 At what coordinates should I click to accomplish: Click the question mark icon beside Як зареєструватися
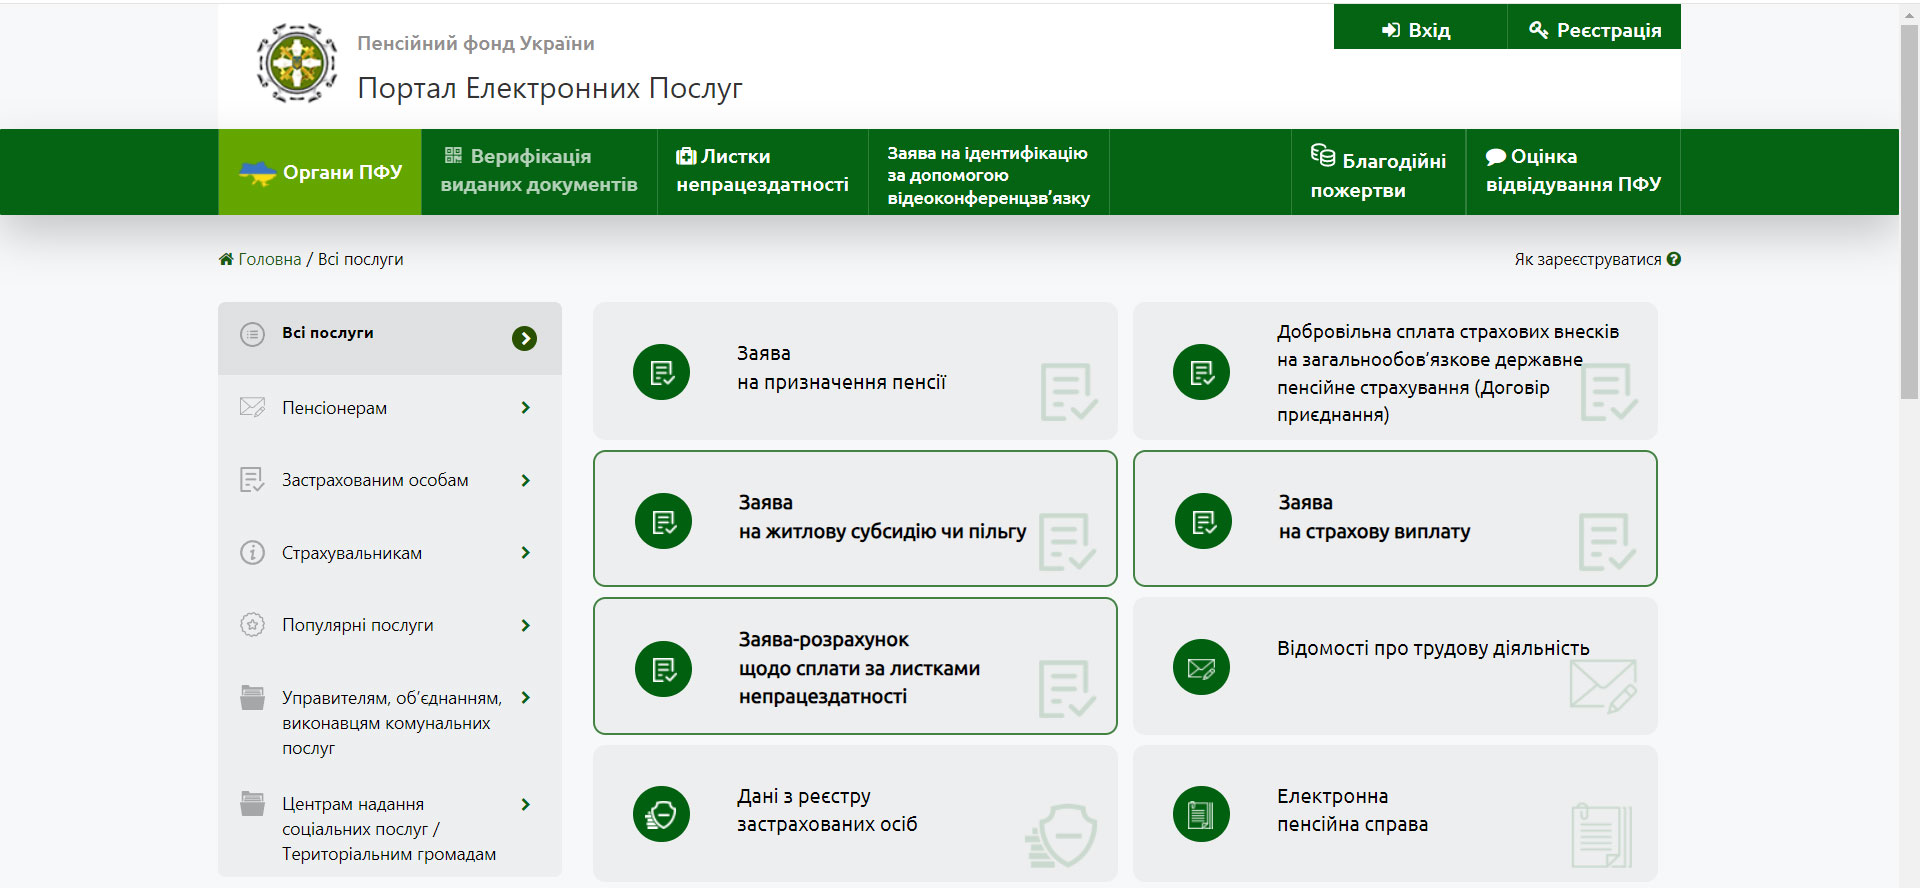(1674, 259)
